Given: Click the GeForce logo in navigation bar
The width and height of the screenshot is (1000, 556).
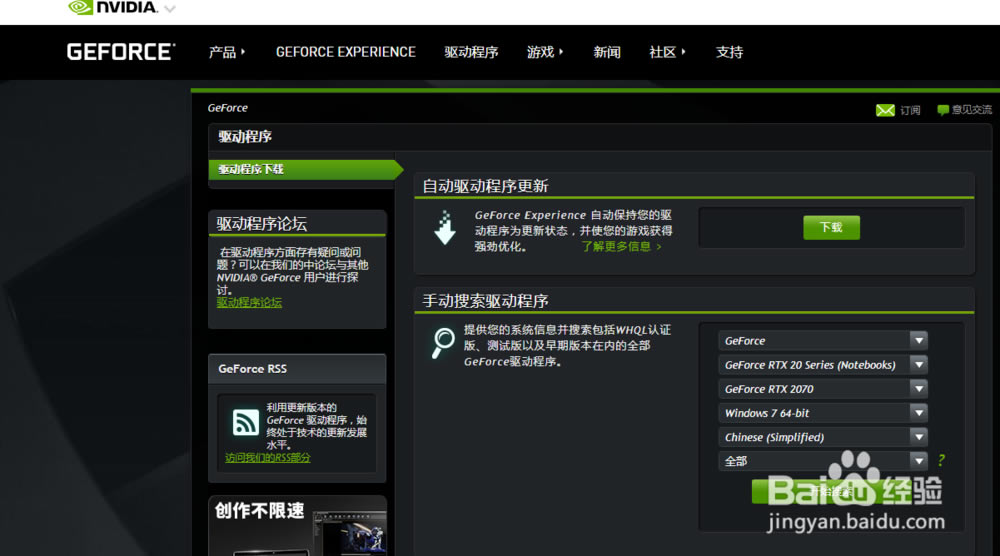Looking at the screenshot, I should tap(121, 52).
